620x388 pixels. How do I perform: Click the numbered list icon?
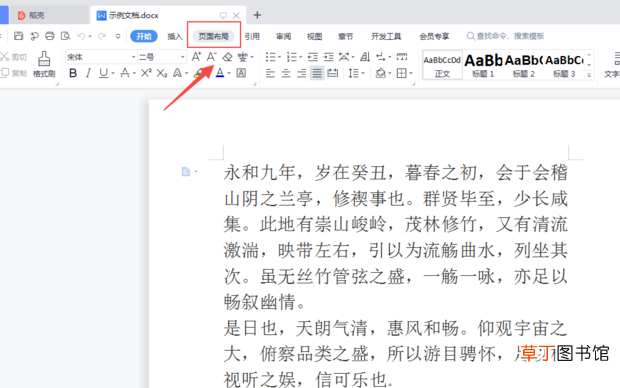point(292,57)
